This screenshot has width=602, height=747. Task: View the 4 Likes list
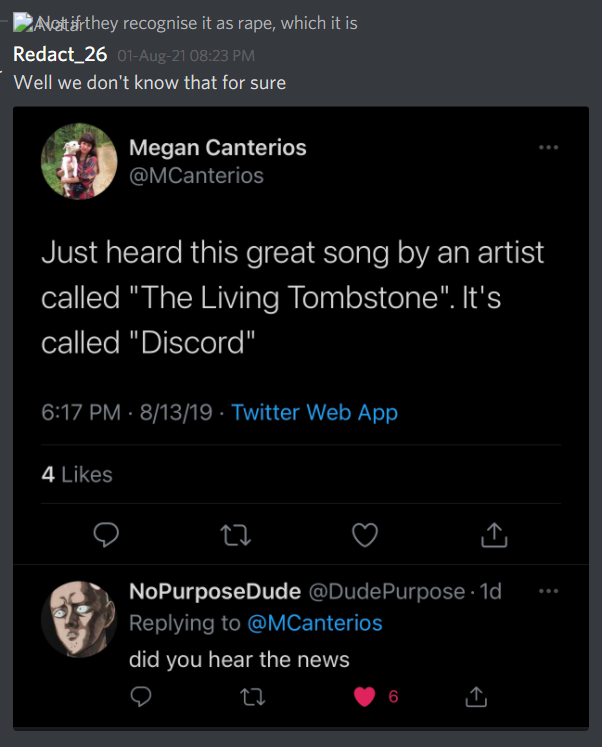77,474
